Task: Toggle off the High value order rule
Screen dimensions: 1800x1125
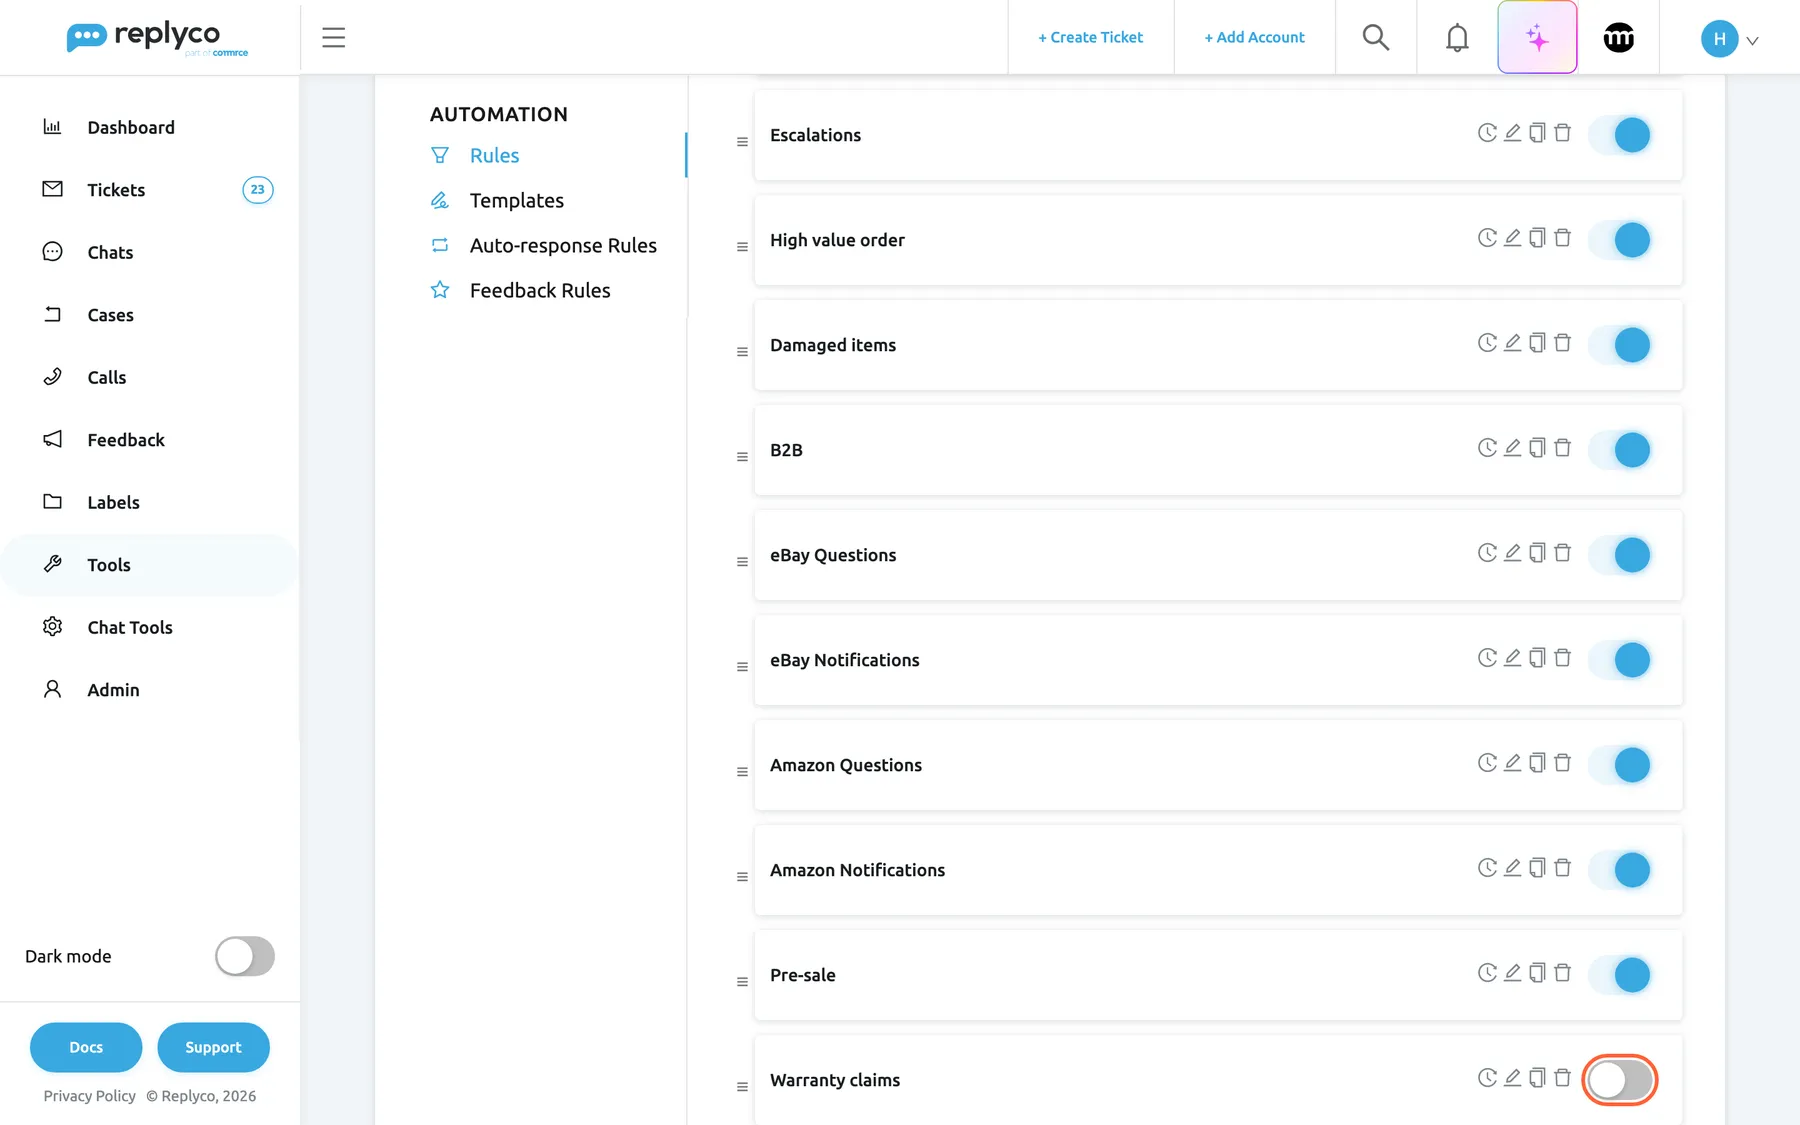Action: [1620, 240]
